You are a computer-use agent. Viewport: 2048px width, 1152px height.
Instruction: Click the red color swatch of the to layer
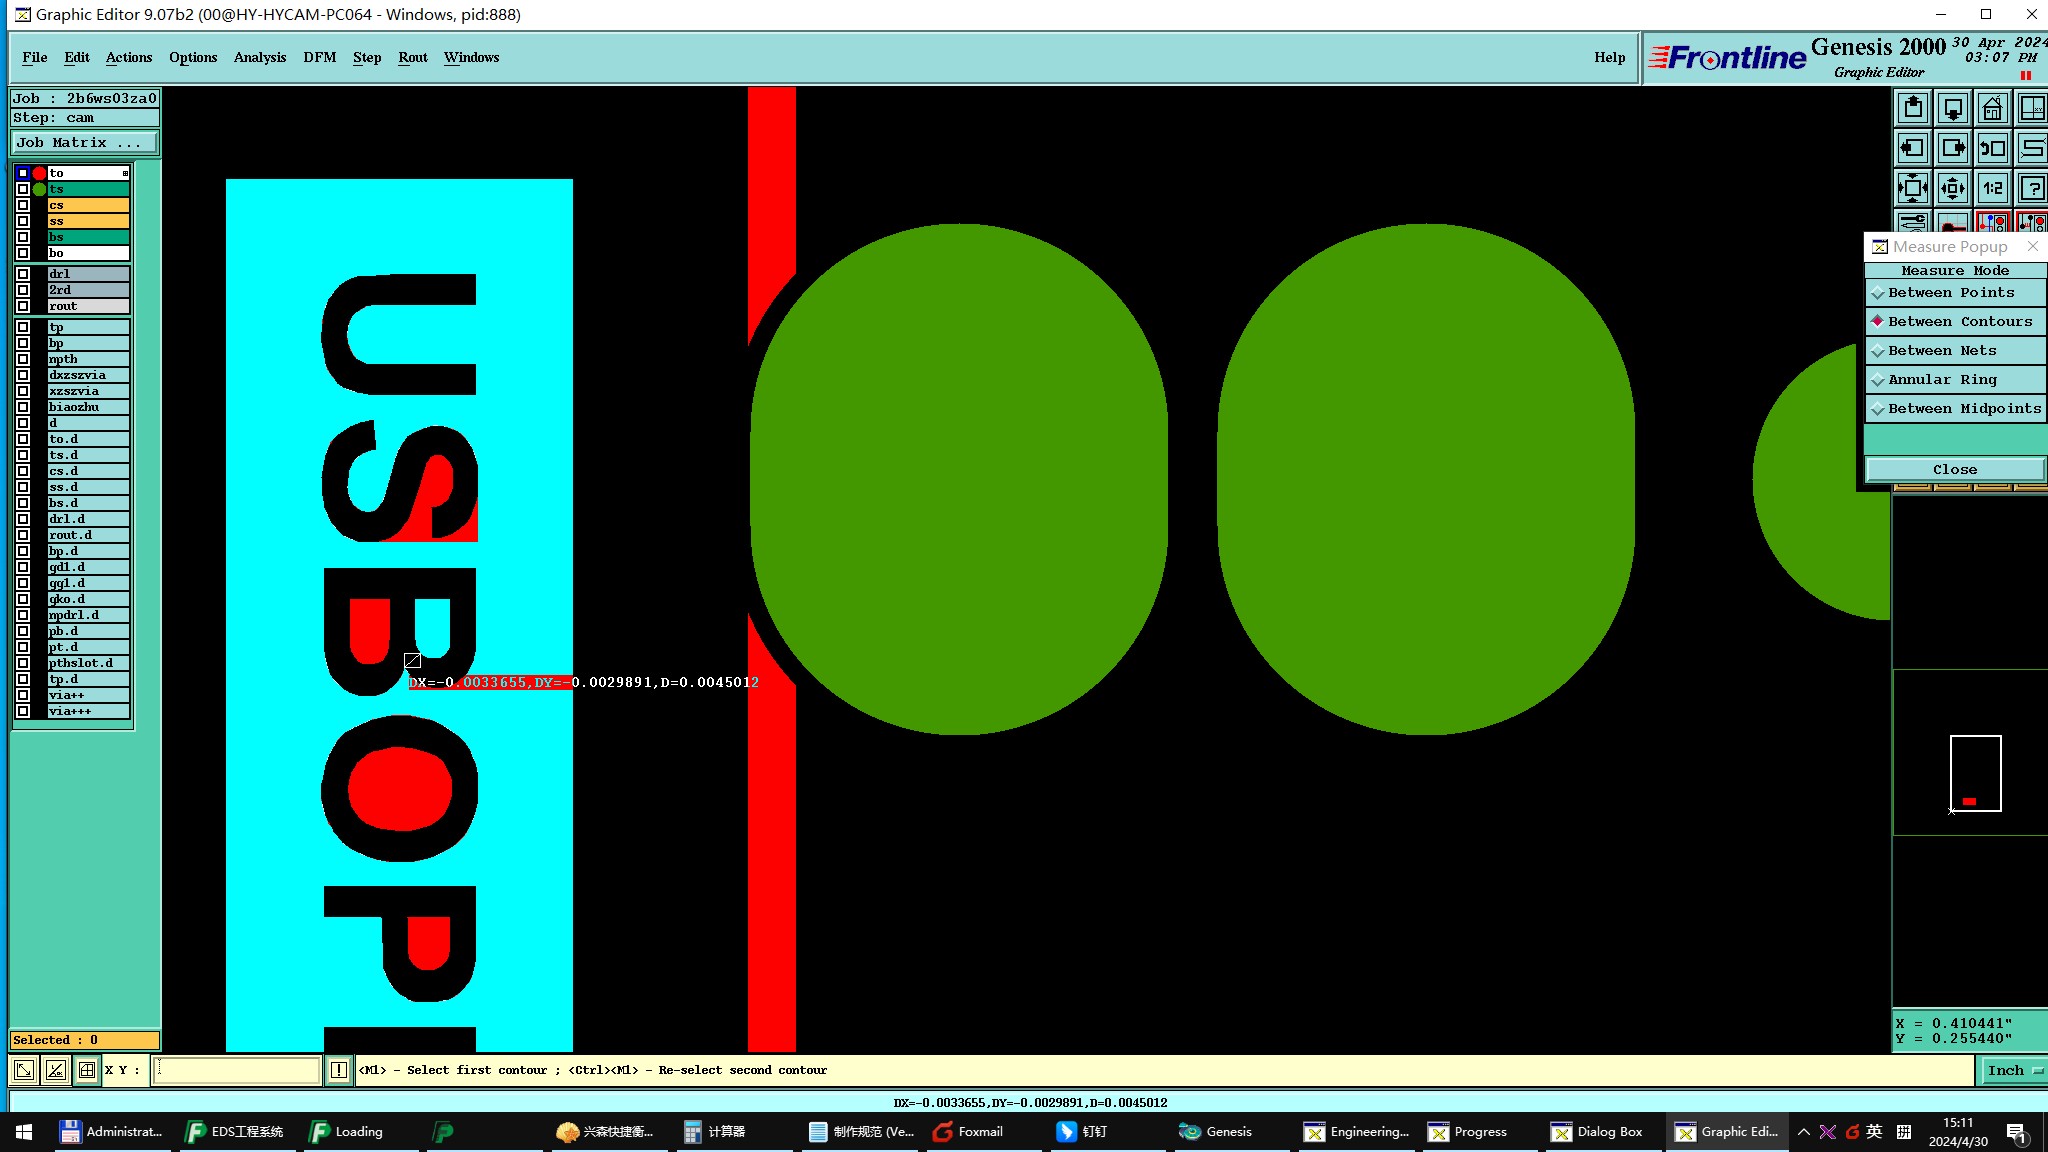[39, 173]
